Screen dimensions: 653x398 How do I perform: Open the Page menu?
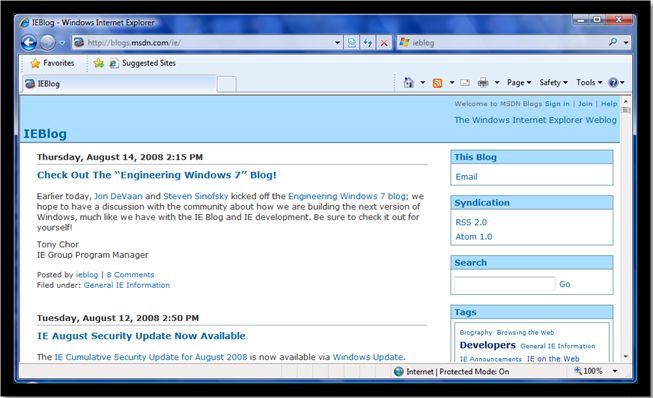pos(519,82)
